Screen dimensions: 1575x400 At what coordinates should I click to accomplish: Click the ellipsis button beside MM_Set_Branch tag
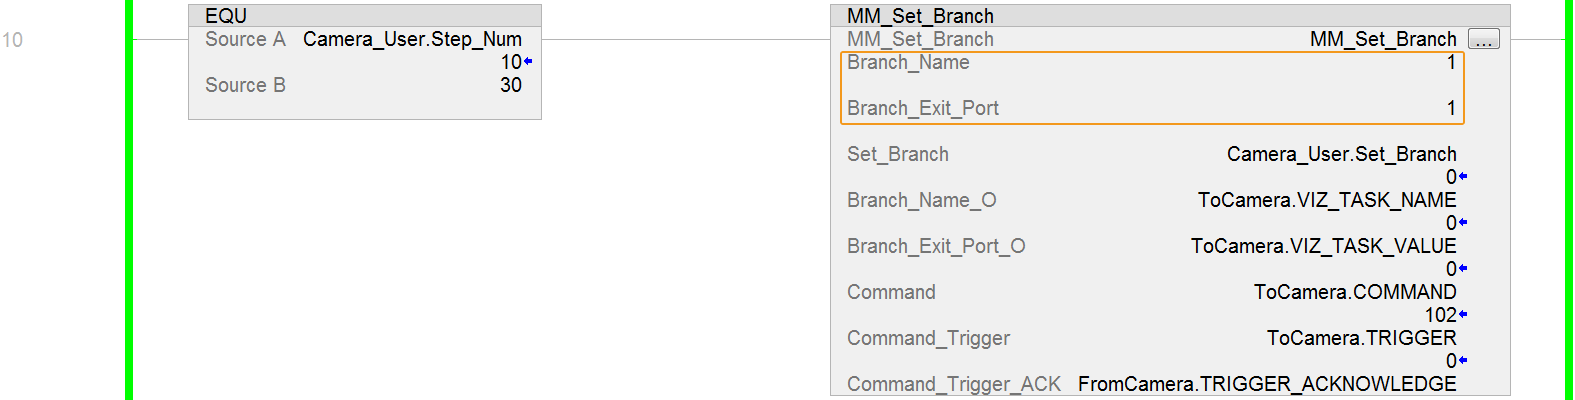click(x=1483, y=40)
